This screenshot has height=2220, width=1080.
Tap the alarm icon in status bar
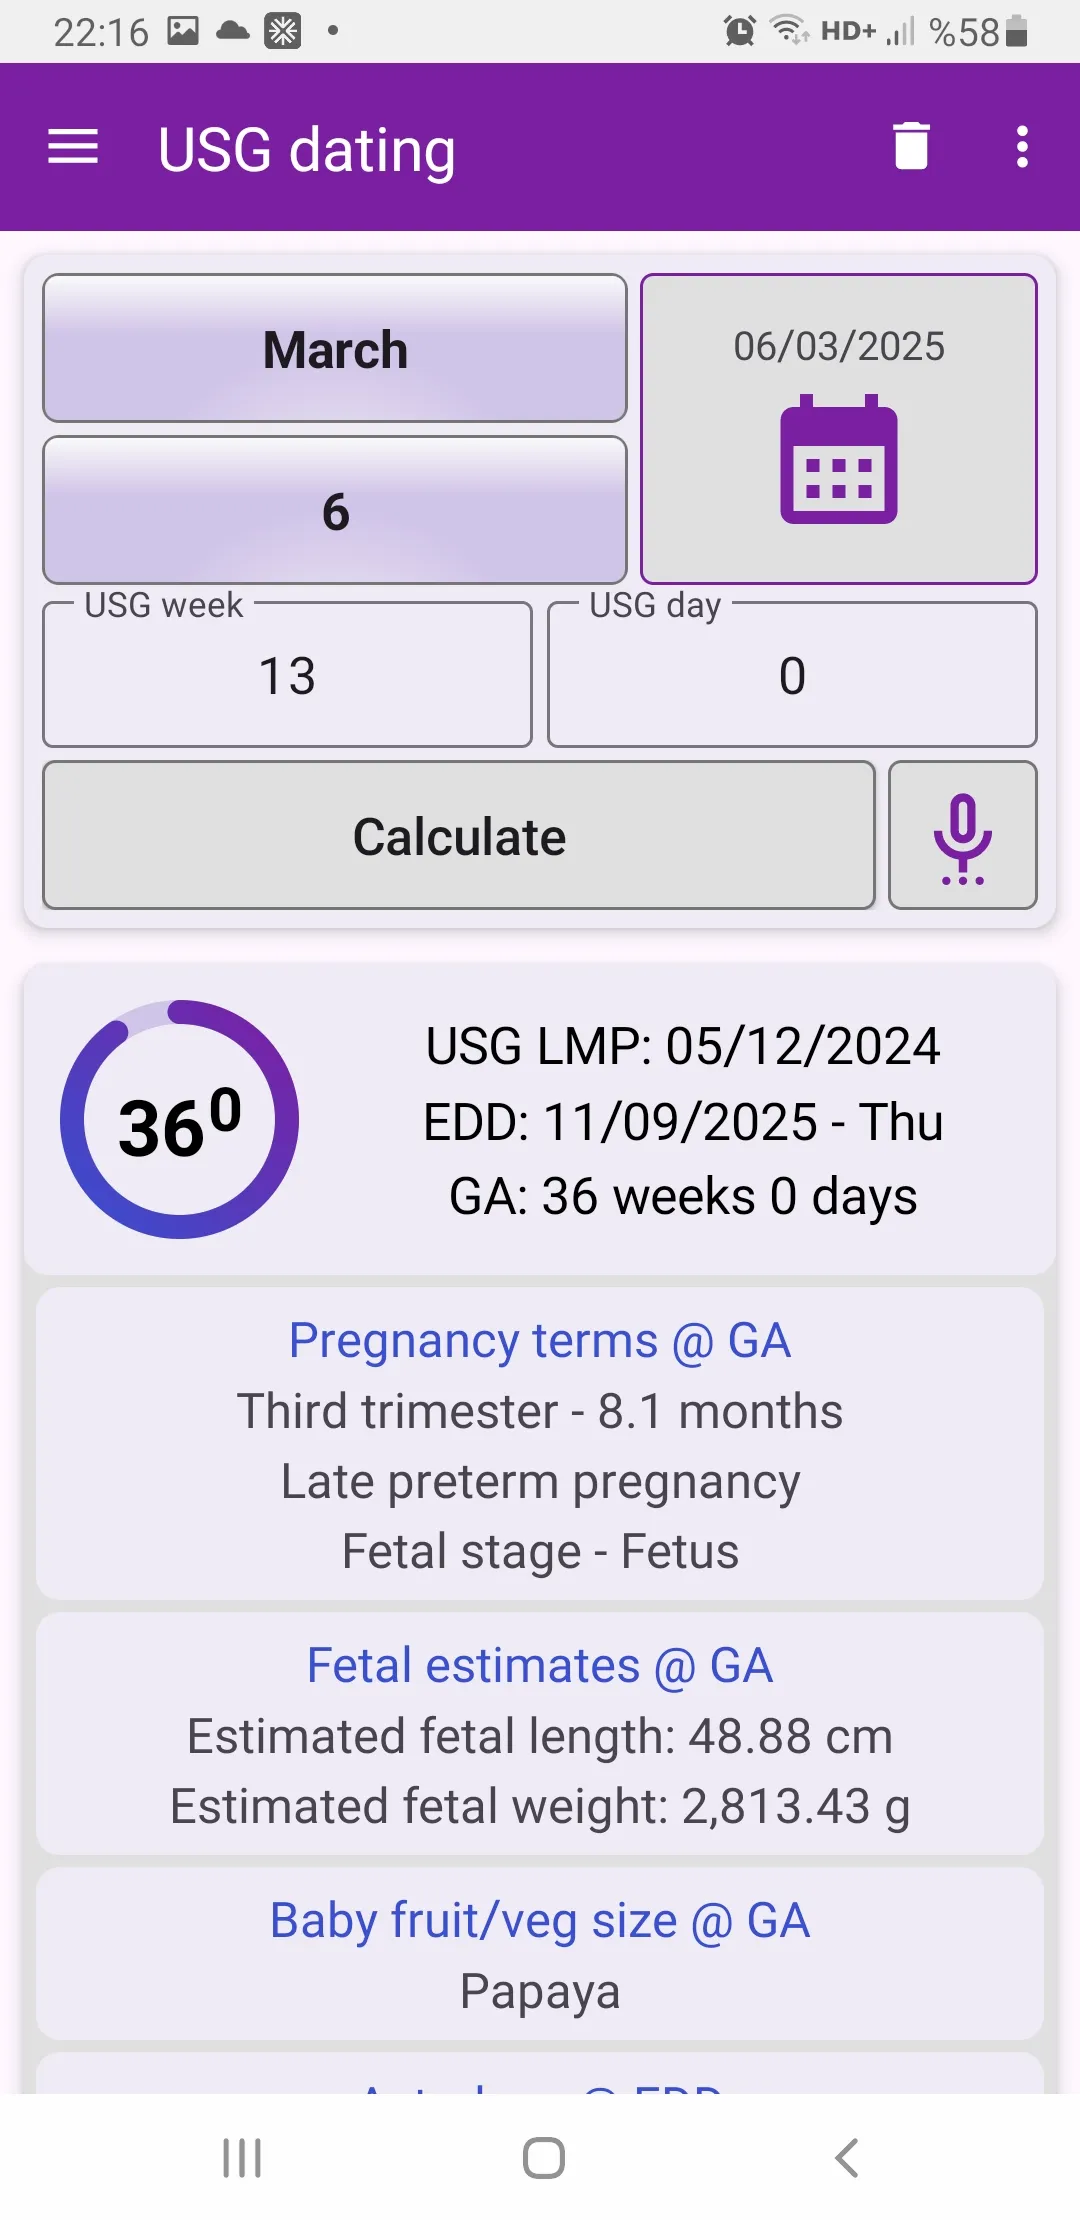pyautogui.click(x=739, y=31)
